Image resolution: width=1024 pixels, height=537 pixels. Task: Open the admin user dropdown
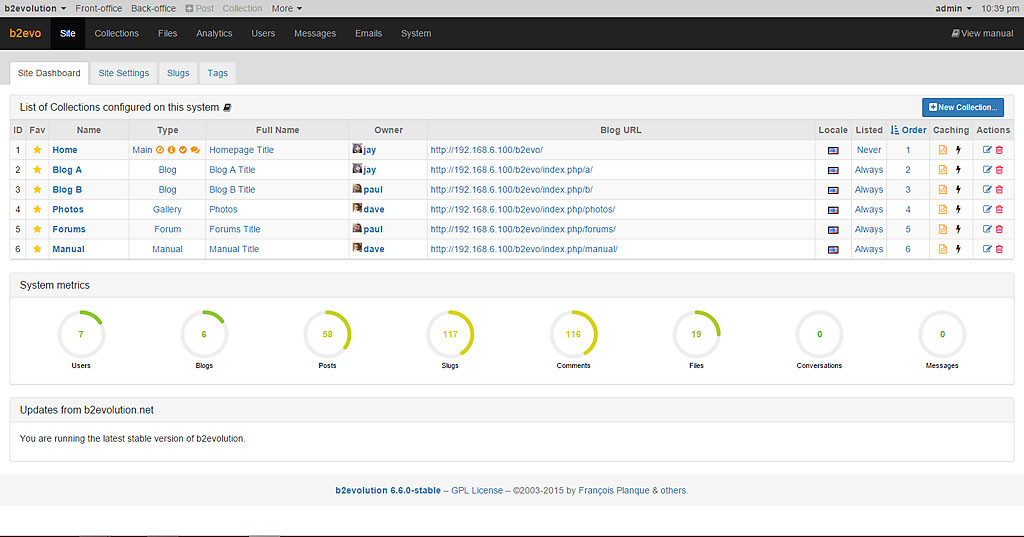[x=953, y=8]
